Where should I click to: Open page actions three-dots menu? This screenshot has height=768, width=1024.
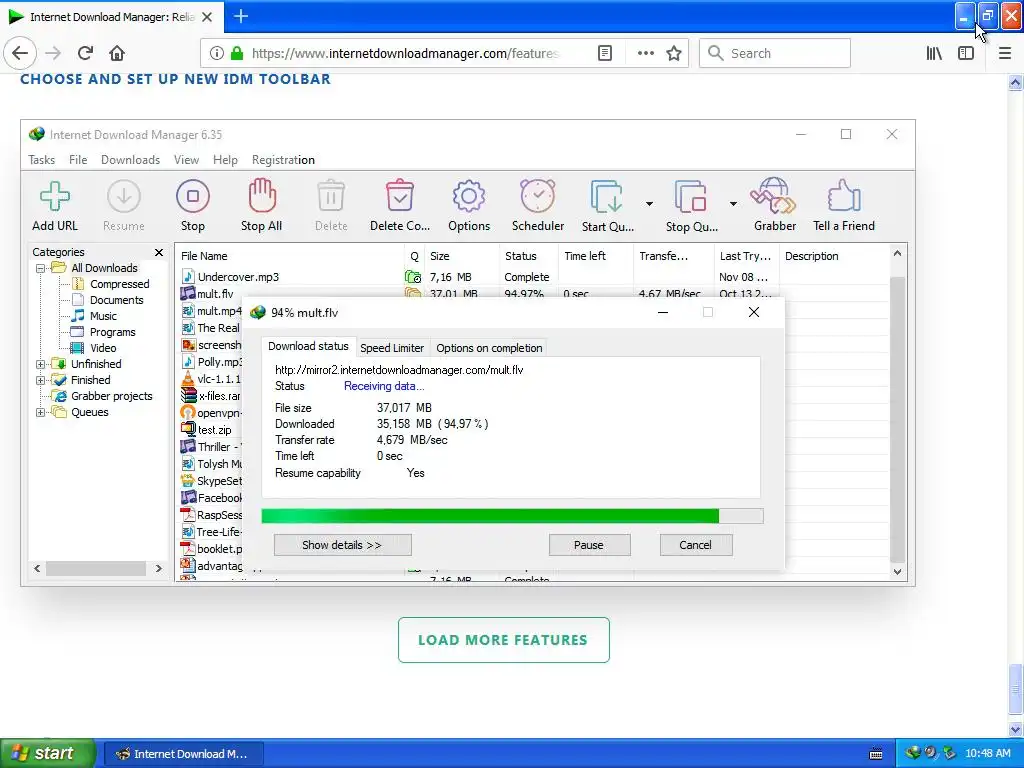(645, 53)
